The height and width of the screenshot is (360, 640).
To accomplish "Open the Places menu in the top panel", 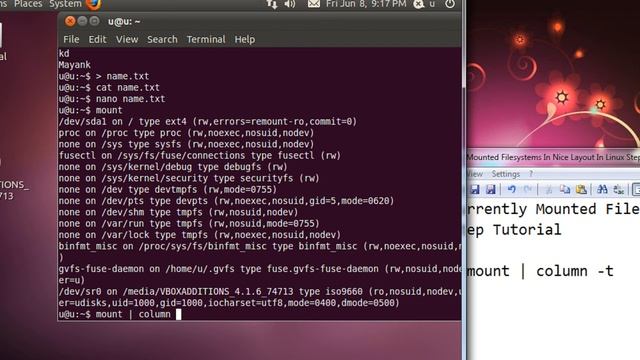I will pos(28,4).
